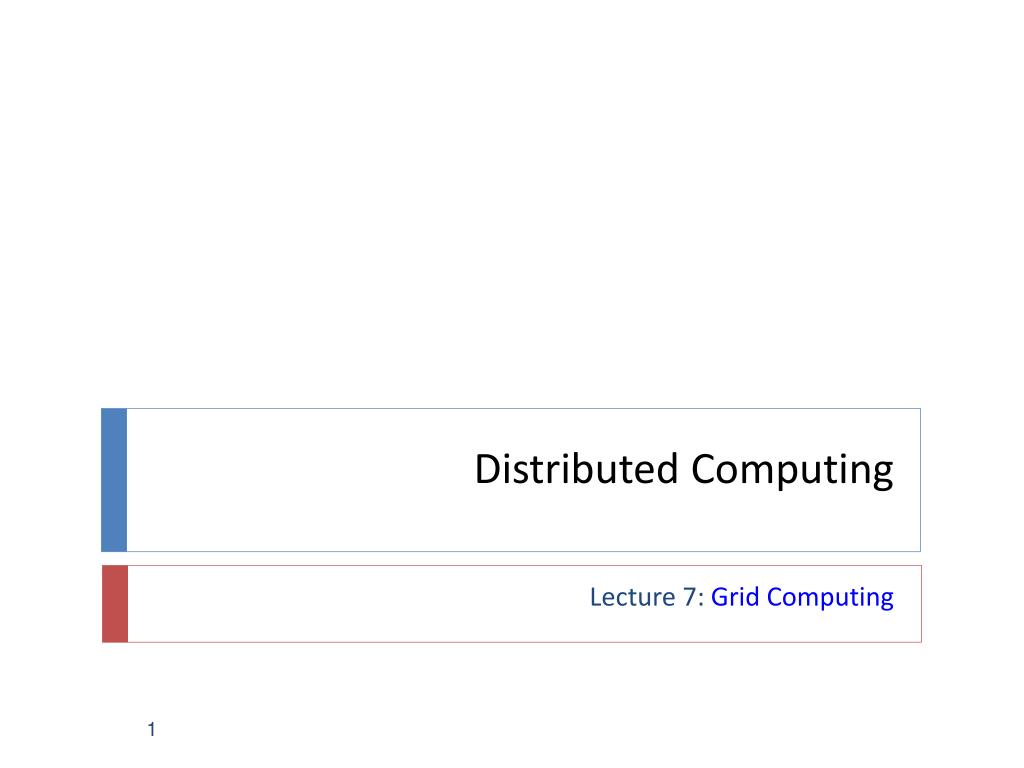
Task: Click the 'Distributed Computing' title text
Action: pyautogui.click(x=684, y=470)
